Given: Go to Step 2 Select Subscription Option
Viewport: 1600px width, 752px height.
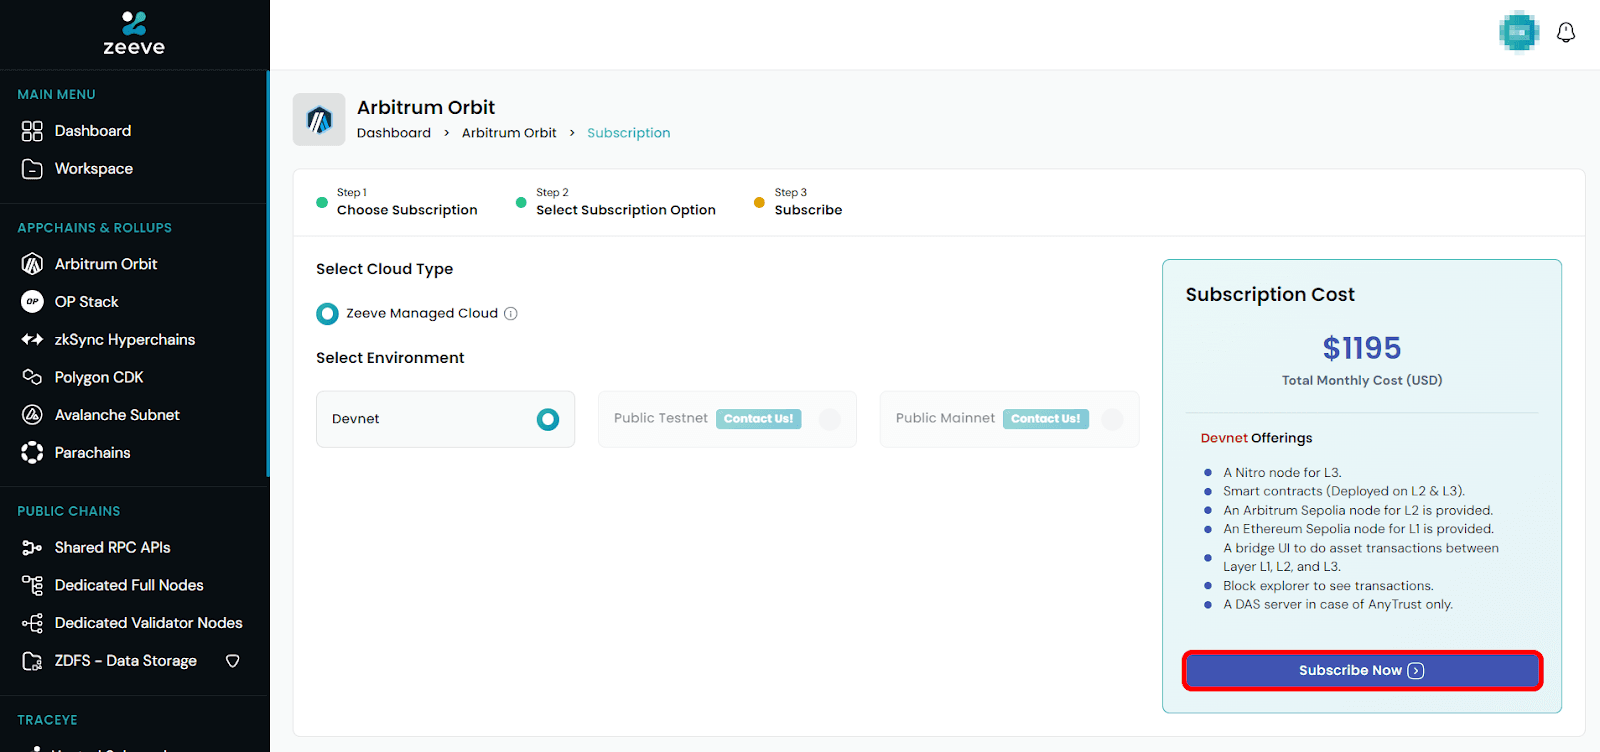Looking at the screenshot, I should (616, 202).
